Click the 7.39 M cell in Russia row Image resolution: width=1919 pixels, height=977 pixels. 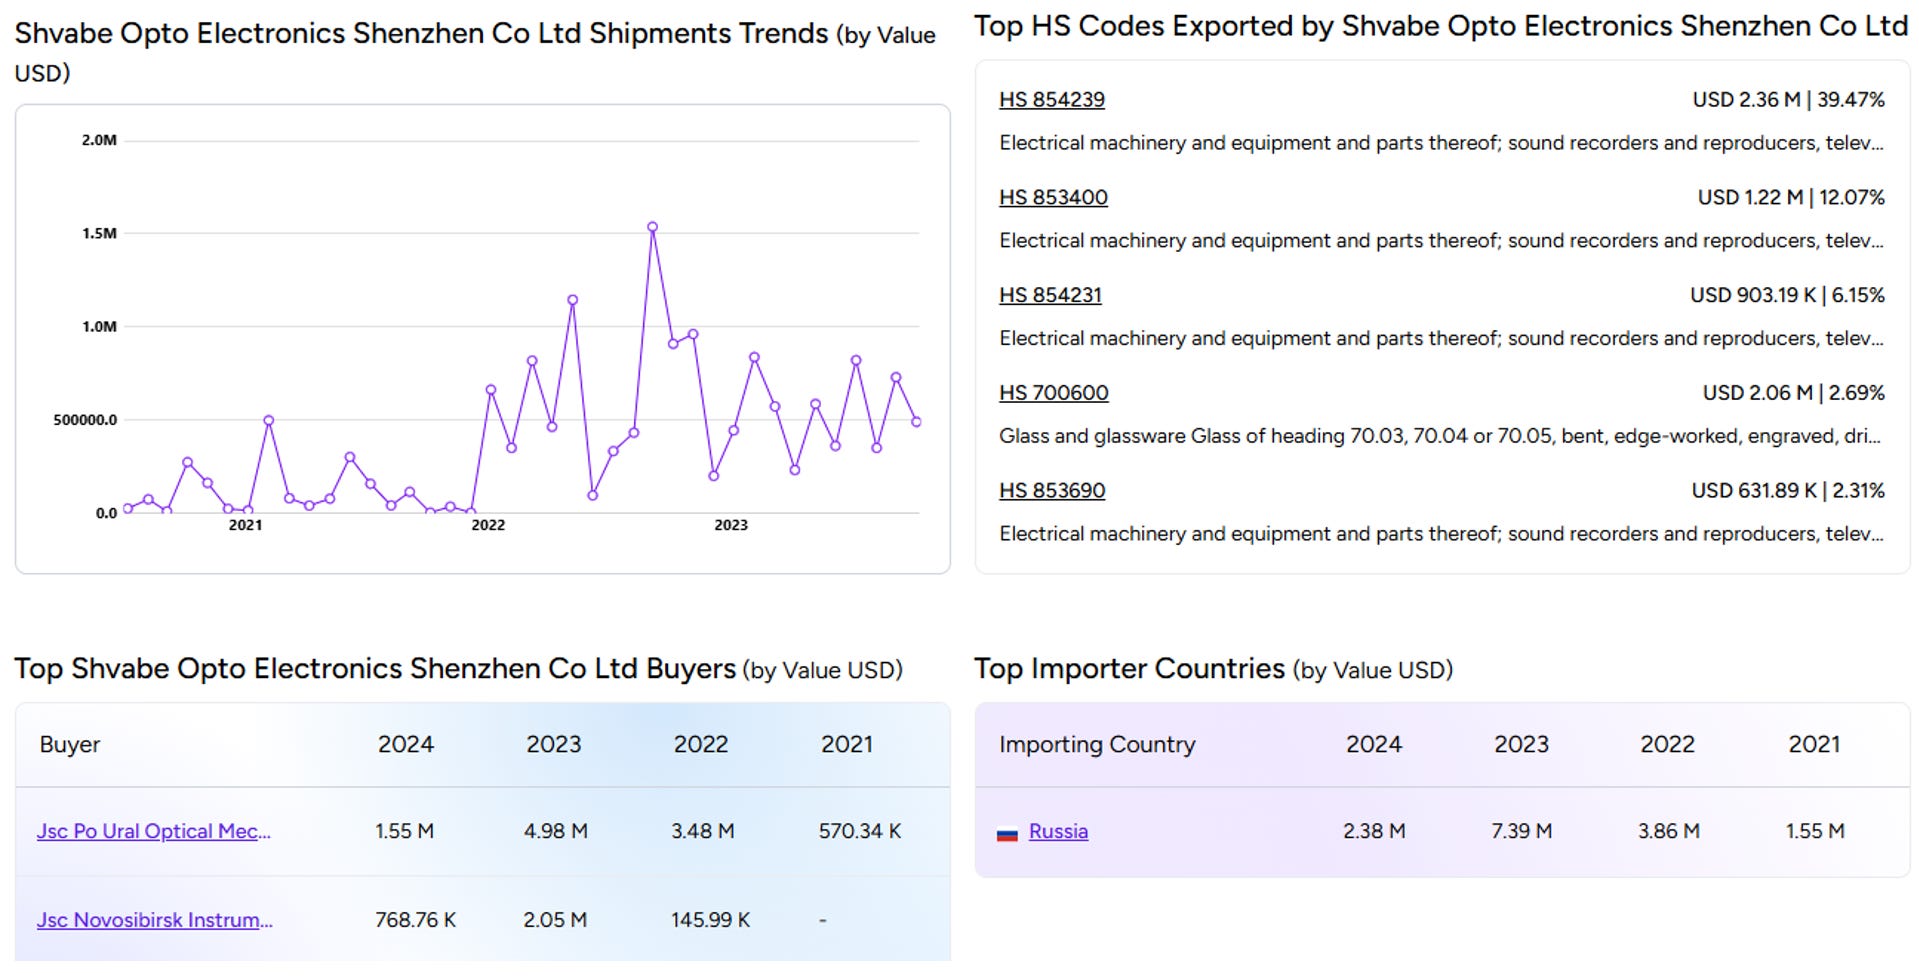tap(1521, 831)
